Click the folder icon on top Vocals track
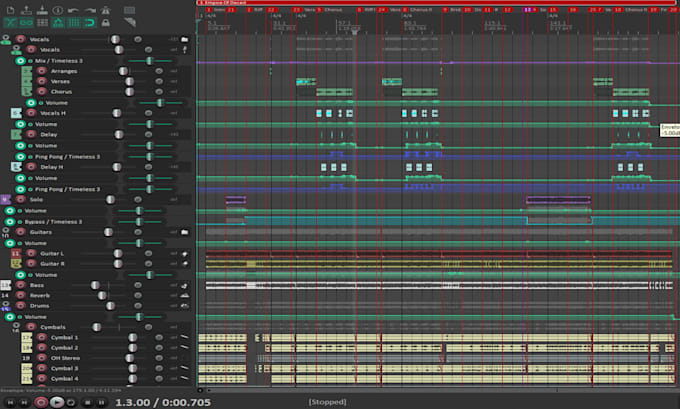The height and width of the screenshot is (409, 680). pos(185,39)
